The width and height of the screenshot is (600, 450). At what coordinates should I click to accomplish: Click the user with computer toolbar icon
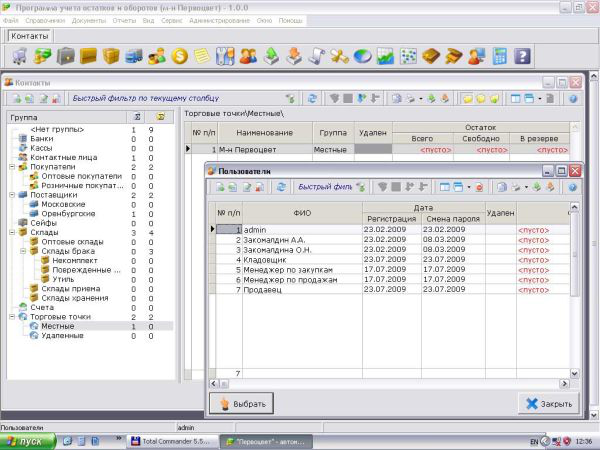pyautogui.click(x=477, y=57)
